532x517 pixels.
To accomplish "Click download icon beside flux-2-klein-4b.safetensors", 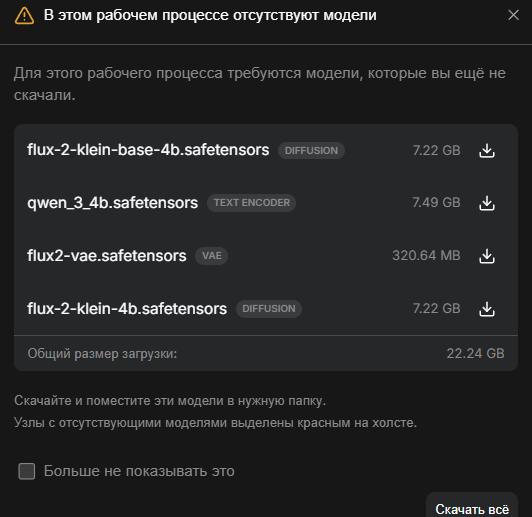I will (487, 309).
